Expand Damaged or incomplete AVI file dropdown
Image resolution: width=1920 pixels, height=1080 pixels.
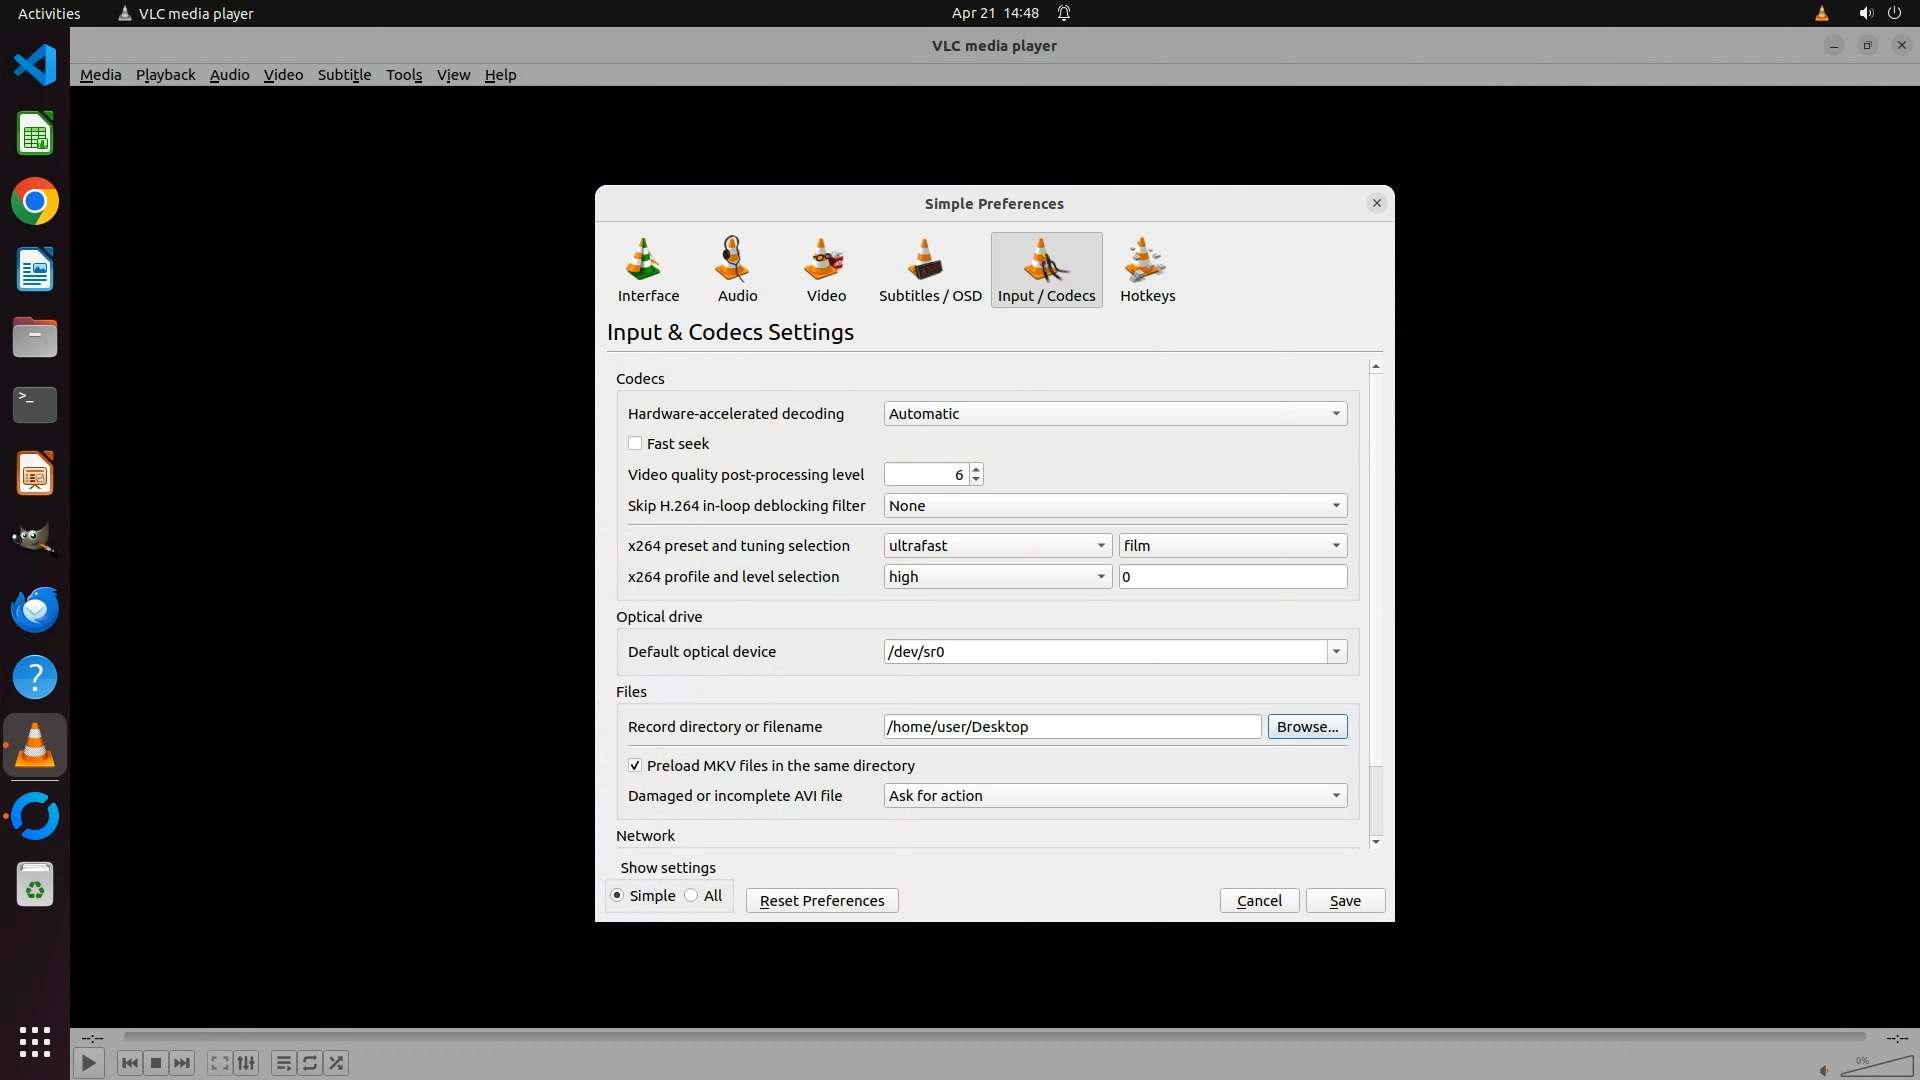[1114, 795]
